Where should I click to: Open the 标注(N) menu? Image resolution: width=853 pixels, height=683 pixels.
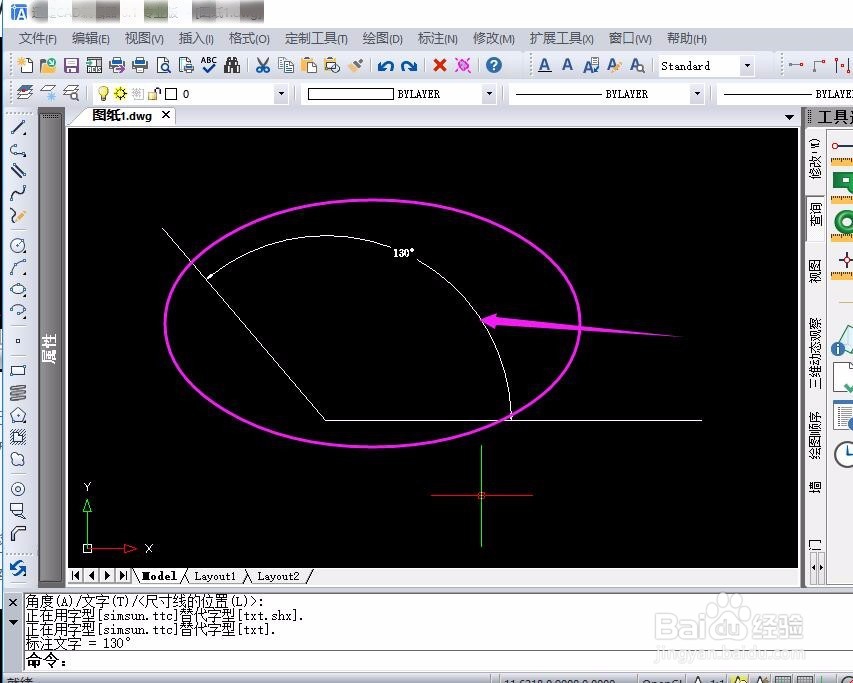tap(437, 39)
